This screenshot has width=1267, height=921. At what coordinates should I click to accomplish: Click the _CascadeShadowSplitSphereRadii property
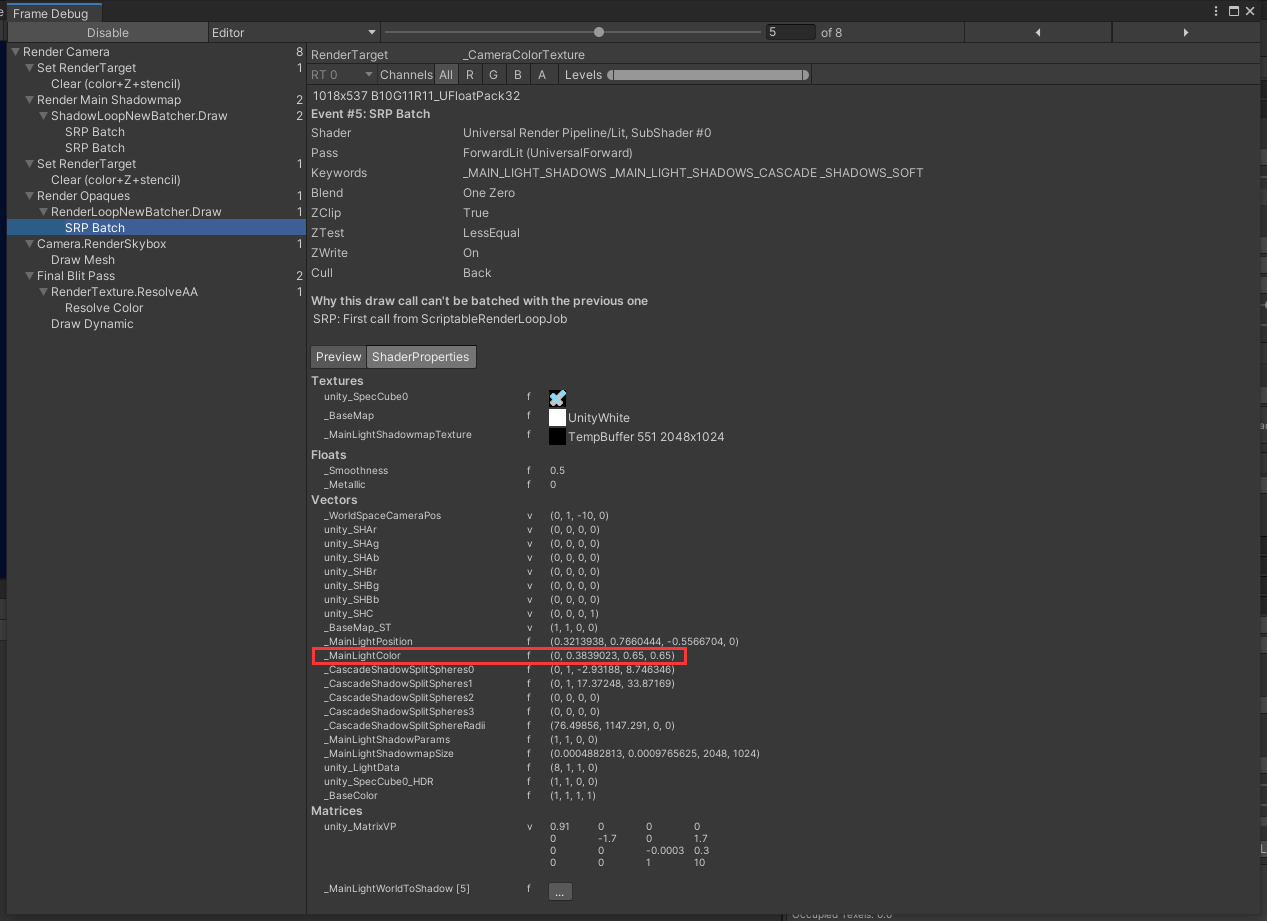click(x=404, y=726)
